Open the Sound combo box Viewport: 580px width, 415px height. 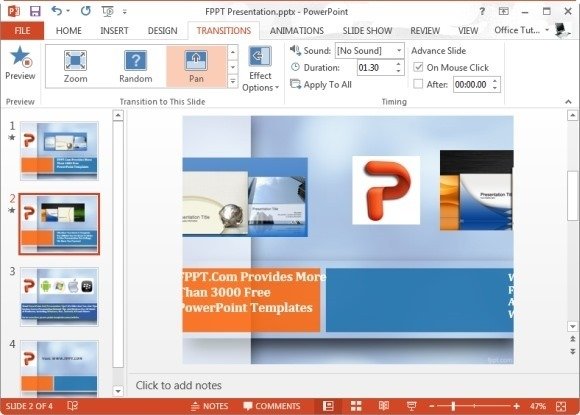(x=369, y=51)
